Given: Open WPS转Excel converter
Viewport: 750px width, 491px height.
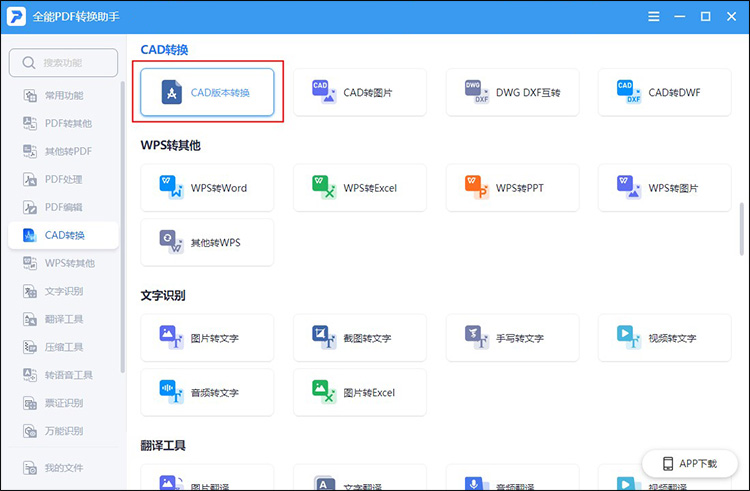Looking at the screenshot, I should (x=360, y=188).
